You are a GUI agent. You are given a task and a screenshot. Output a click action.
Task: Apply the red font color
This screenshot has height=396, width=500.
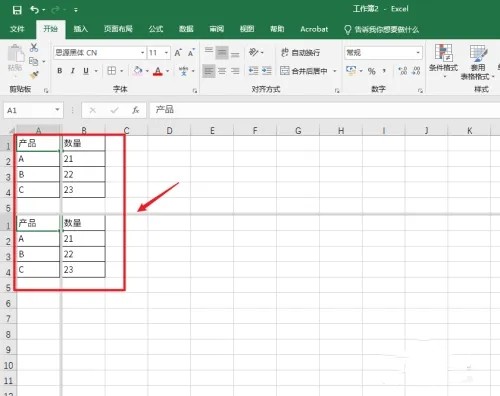tap(158, 71)
